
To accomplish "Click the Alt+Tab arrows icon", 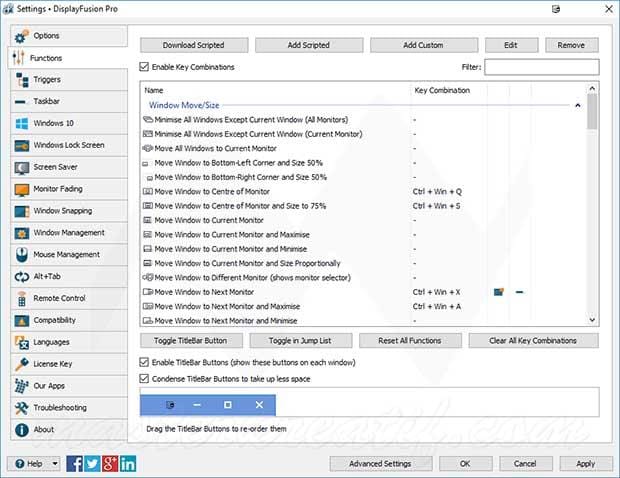I will pos(22,277).
